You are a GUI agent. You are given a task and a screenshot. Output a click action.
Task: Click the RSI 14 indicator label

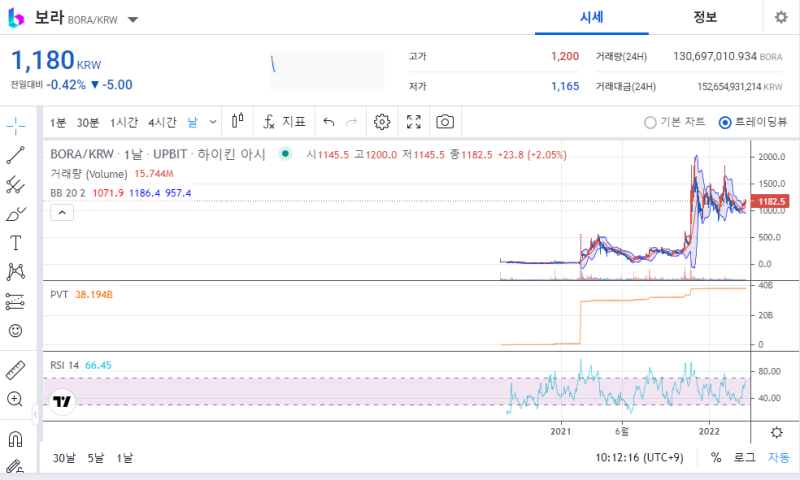(64, 365)
